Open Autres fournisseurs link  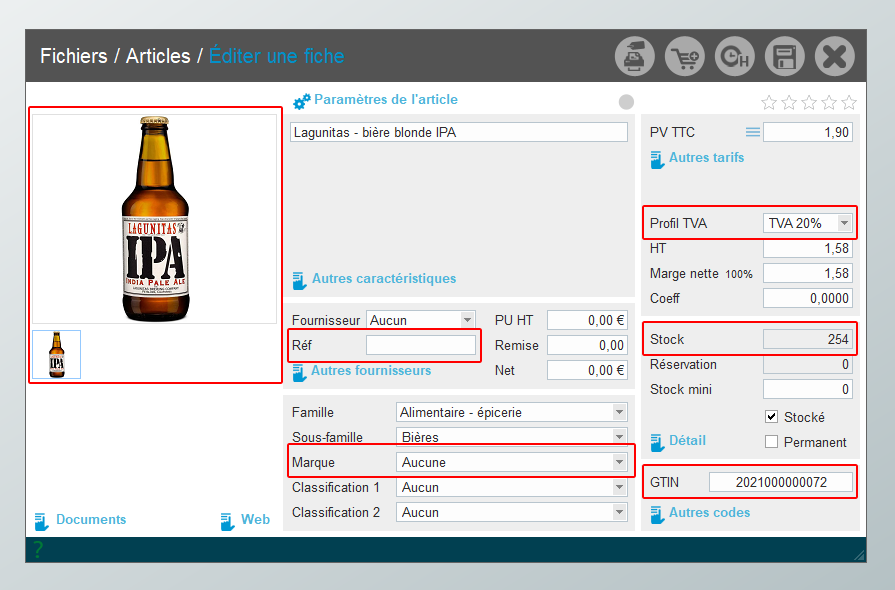[x=371, y=370]
